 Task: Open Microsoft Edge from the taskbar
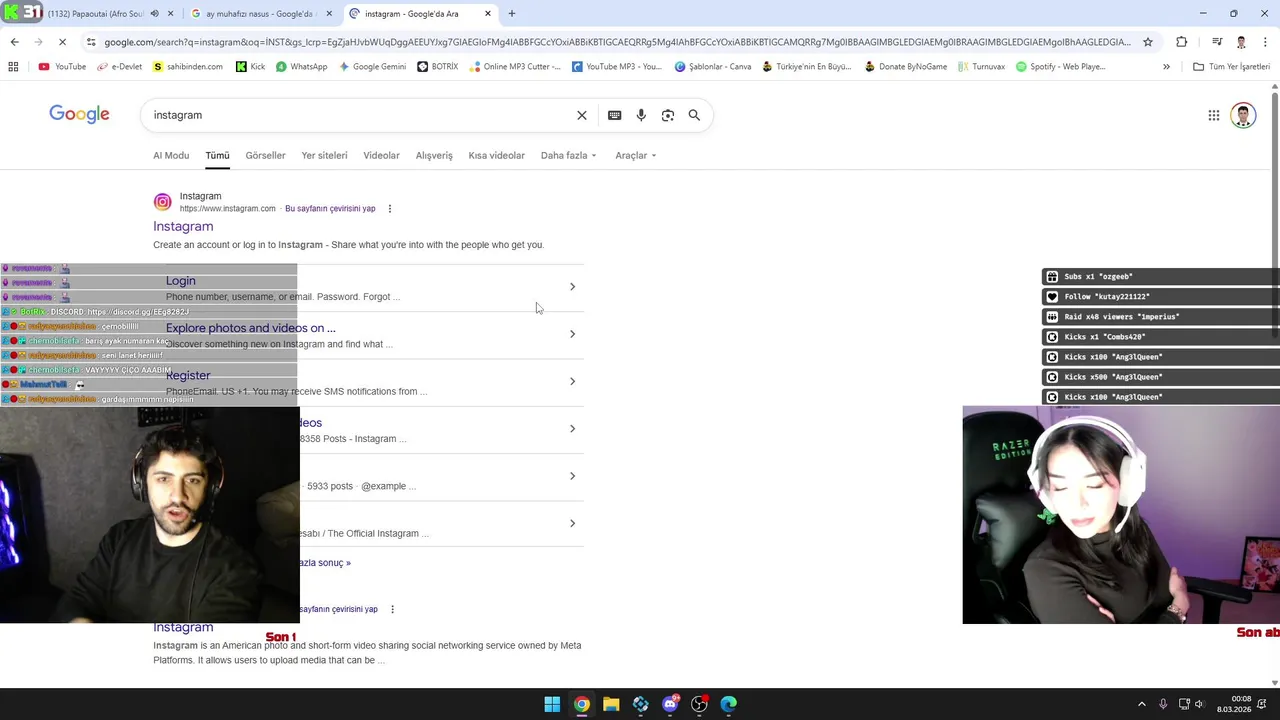[x=729, y=704]
